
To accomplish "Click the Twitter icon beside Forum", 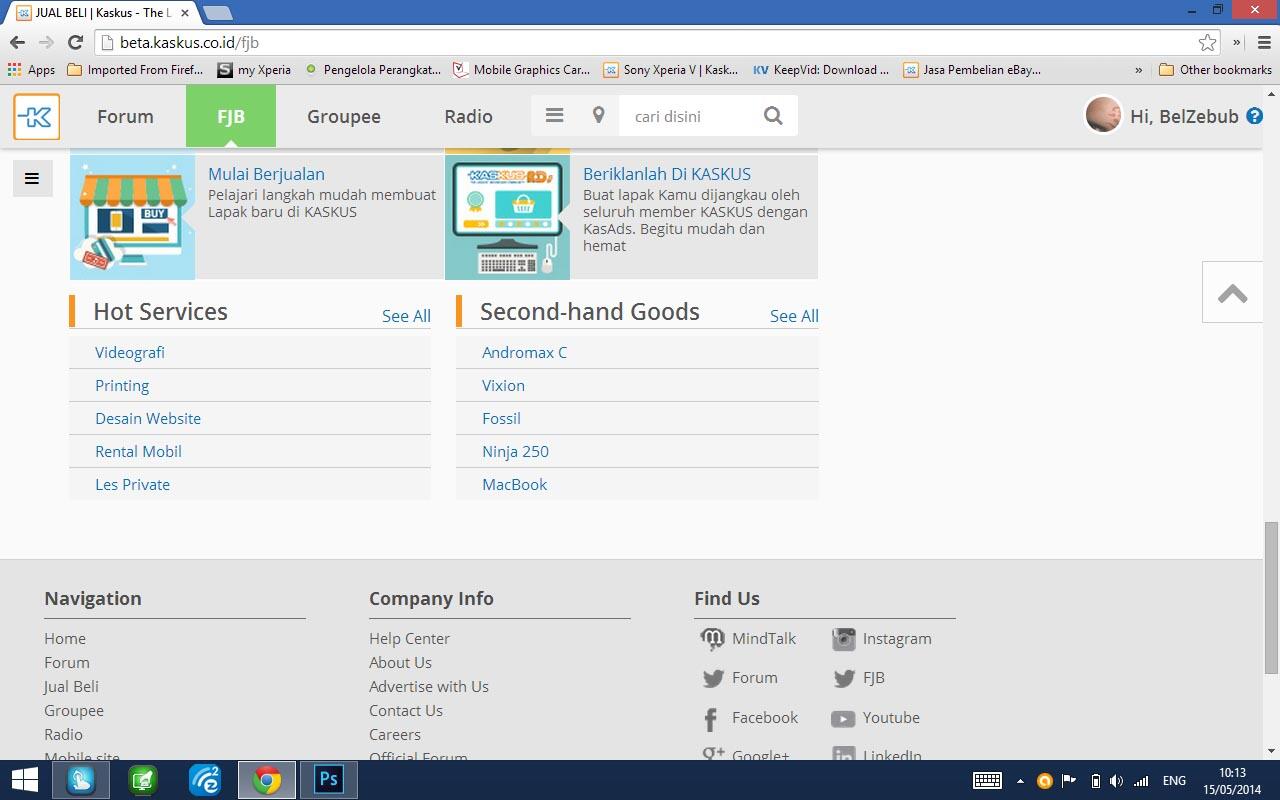I will pyautogui.click(x=713, y=678).
